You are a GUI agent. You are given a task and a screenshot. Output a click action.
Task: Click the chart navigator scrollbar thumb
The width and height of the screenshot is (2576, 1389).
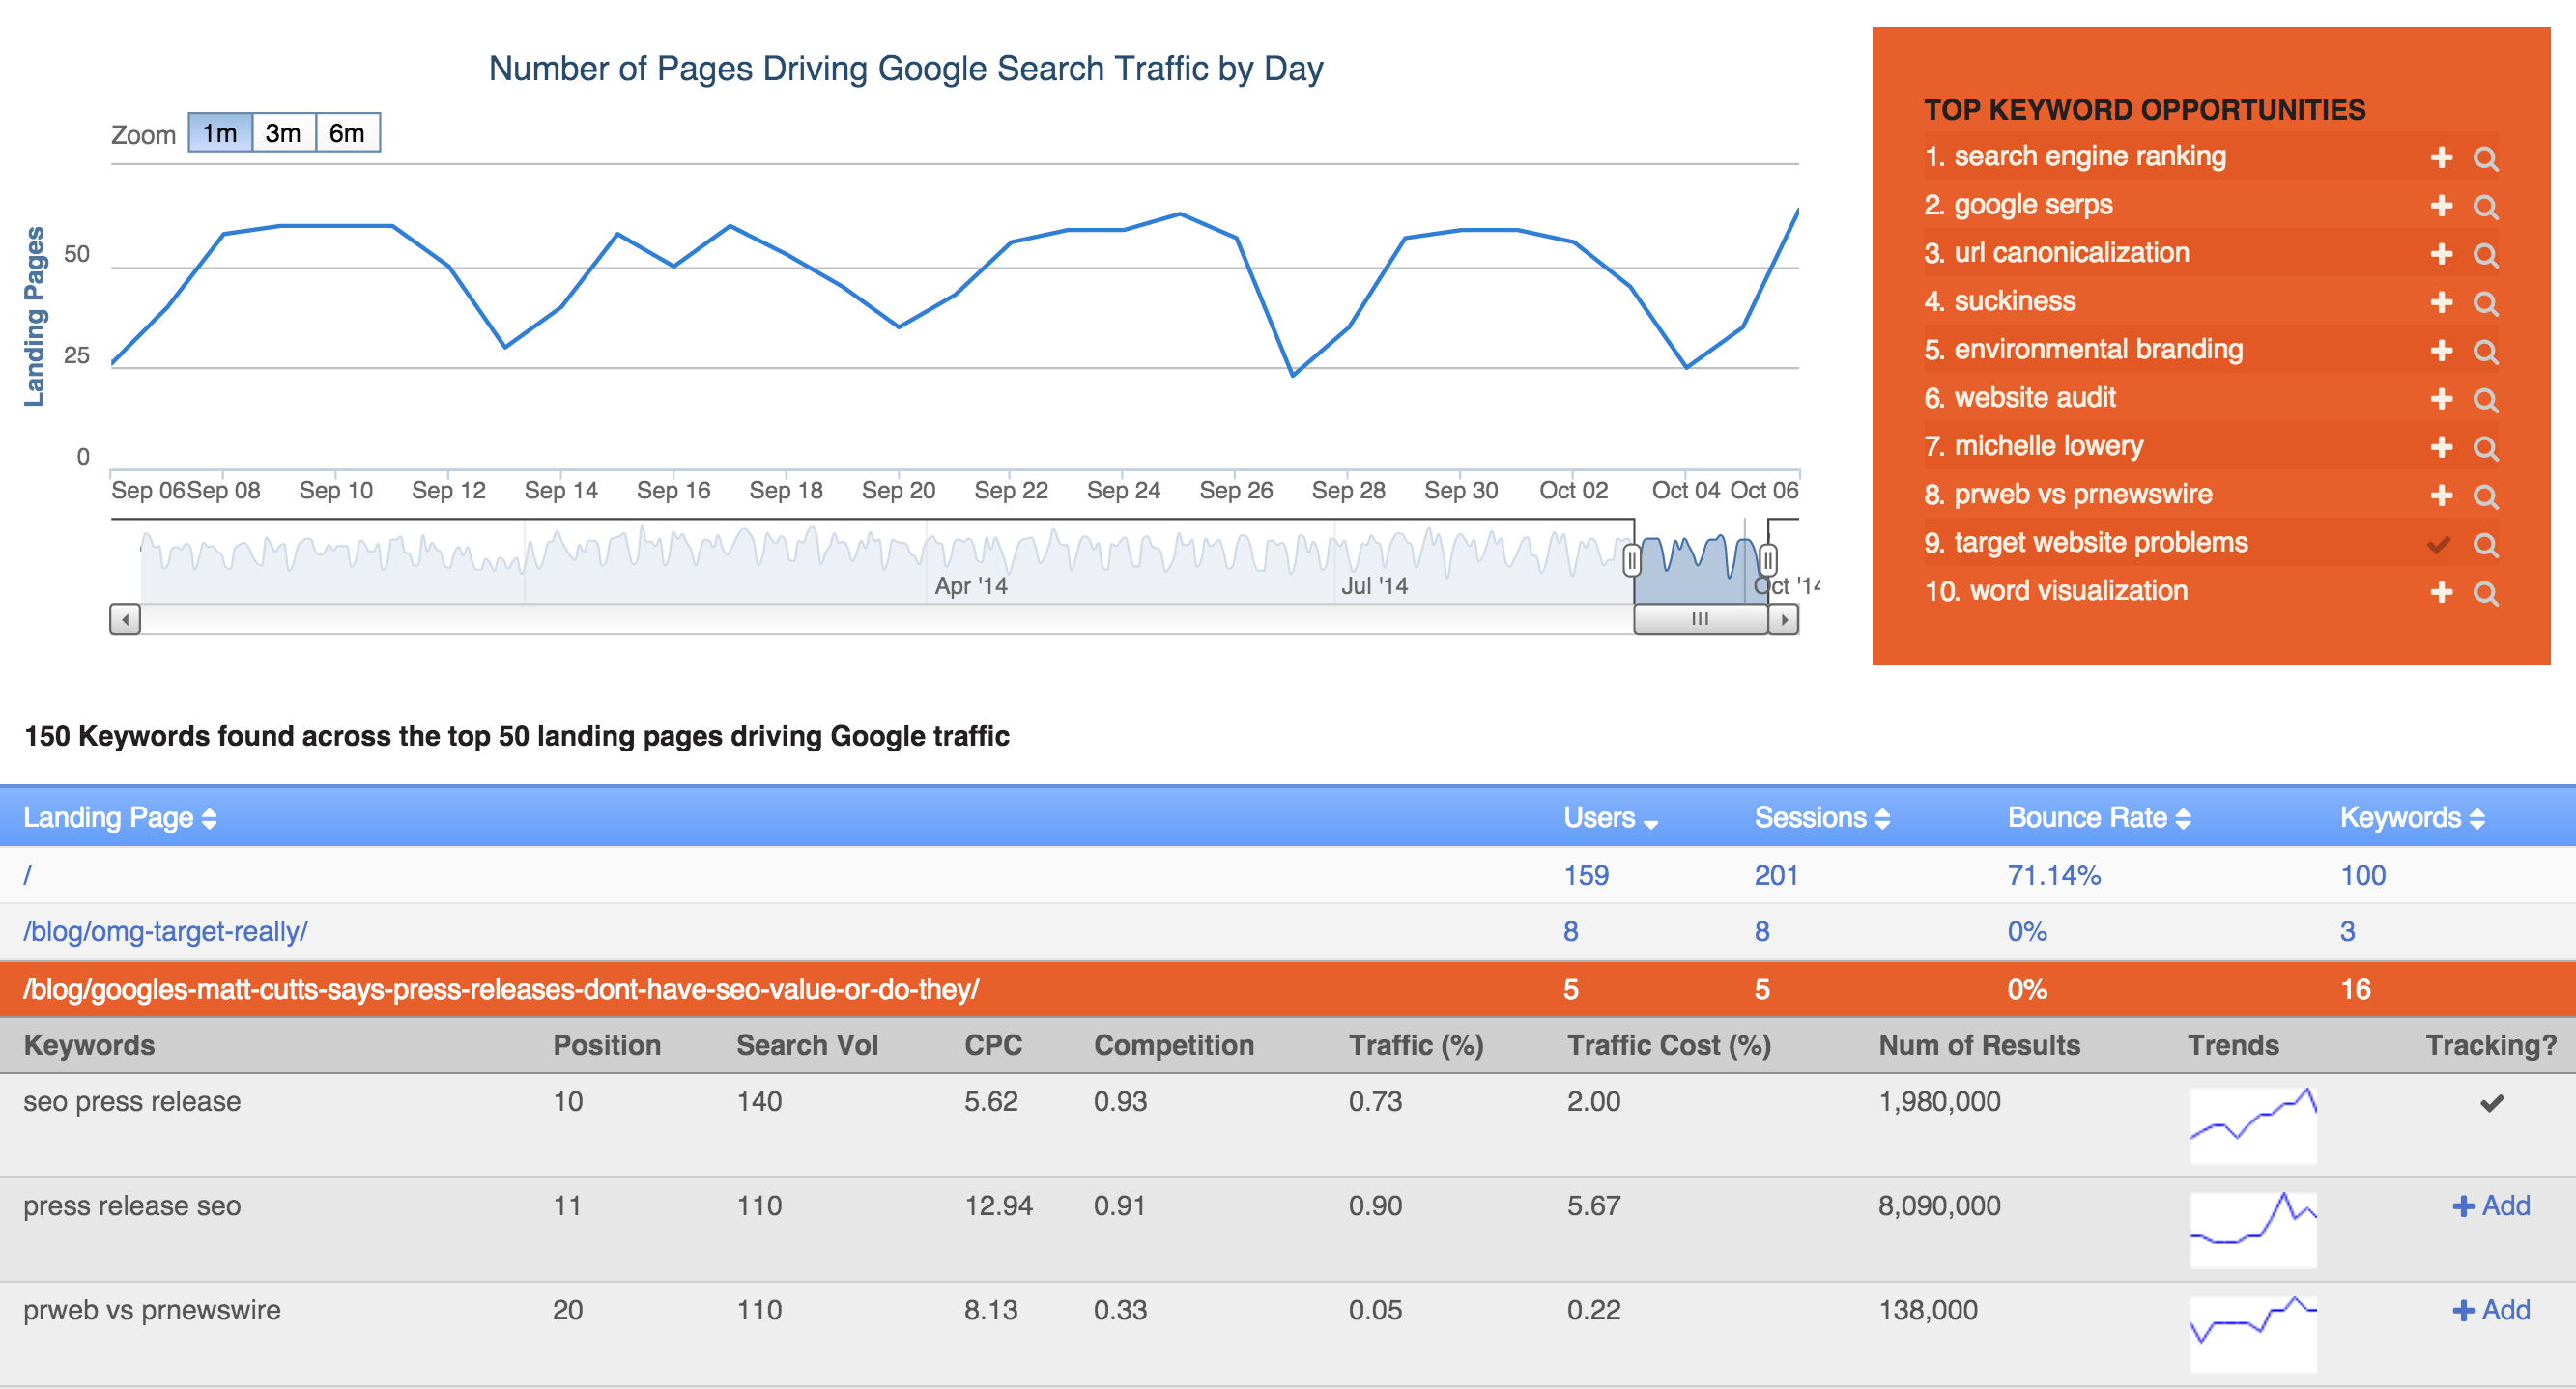1700,619
